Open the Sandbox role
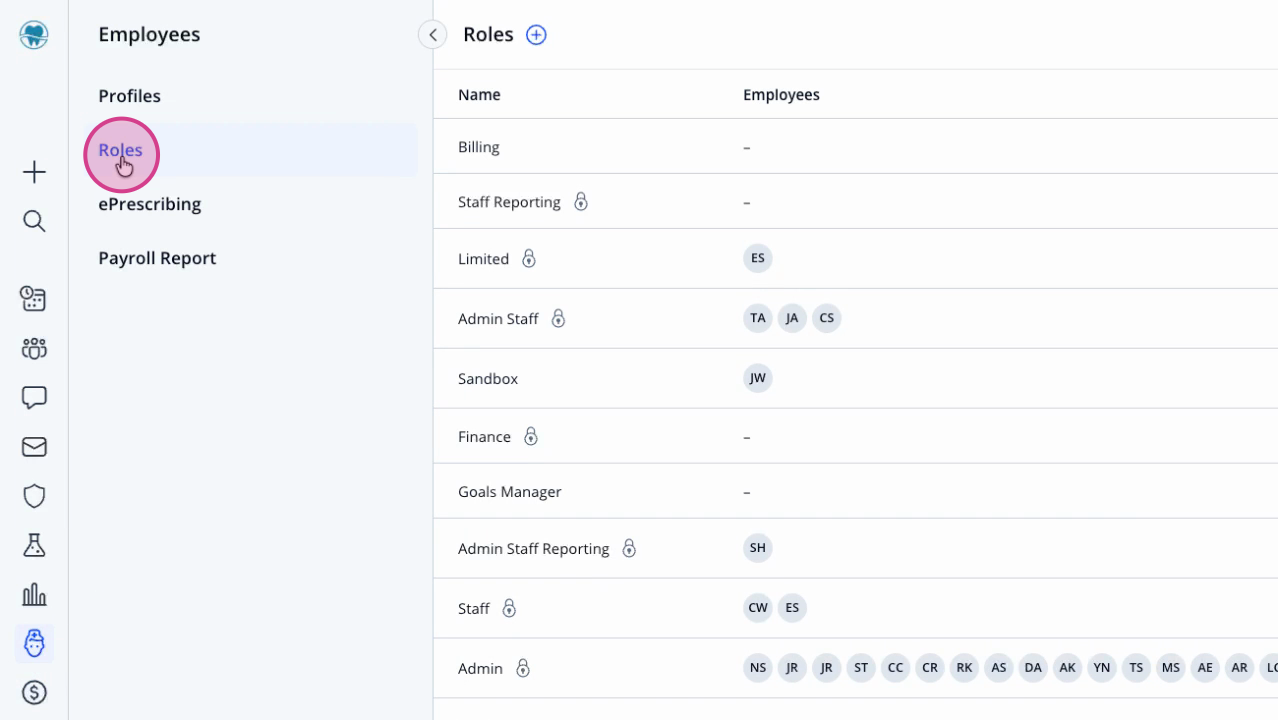This screenshot has width=1278, height=720. click(x=488, y=379)
